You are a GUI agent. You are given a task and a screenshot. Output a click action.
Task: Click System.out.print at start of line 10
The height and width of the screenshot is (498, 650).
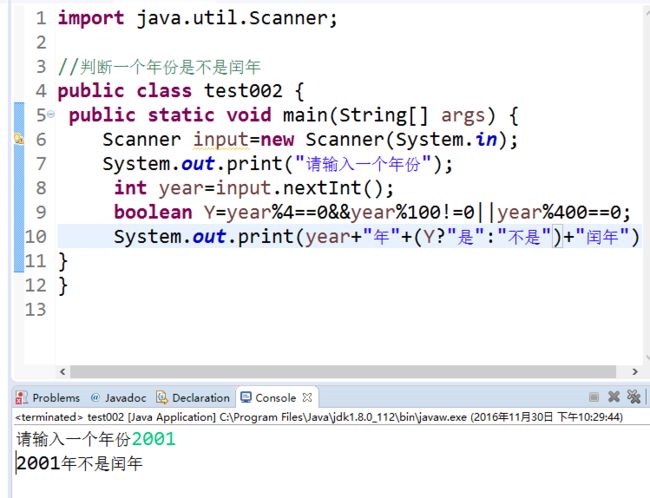click(x=204, y=237)
